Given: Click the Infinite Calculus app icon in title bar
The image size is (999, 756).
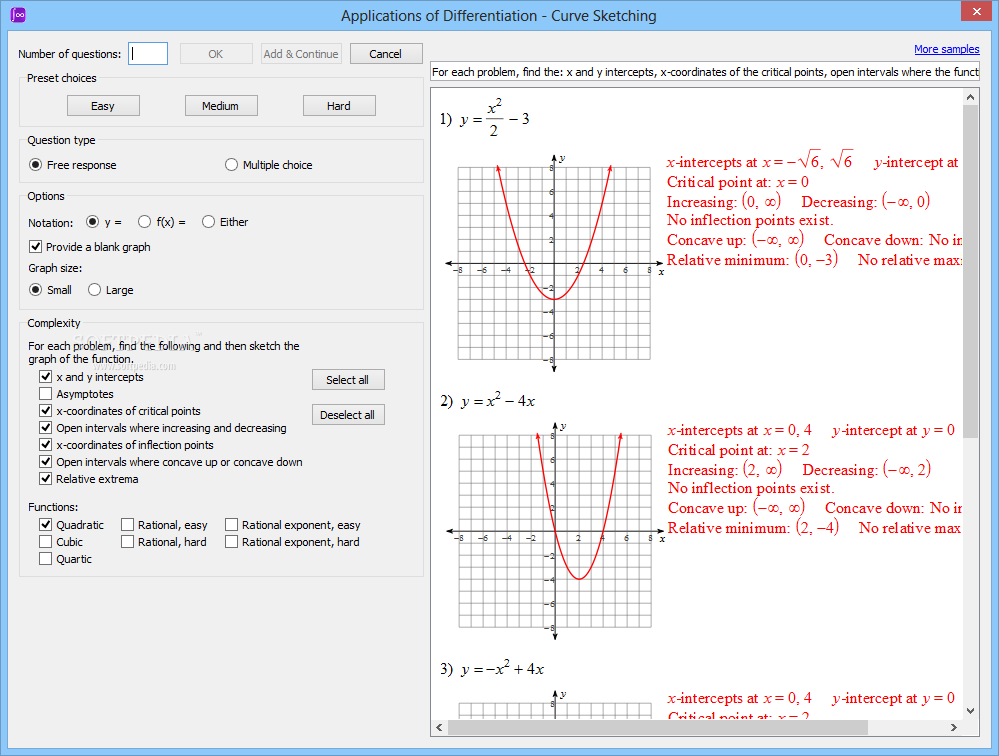Looking at the screenshot, I should coord(18,15).
